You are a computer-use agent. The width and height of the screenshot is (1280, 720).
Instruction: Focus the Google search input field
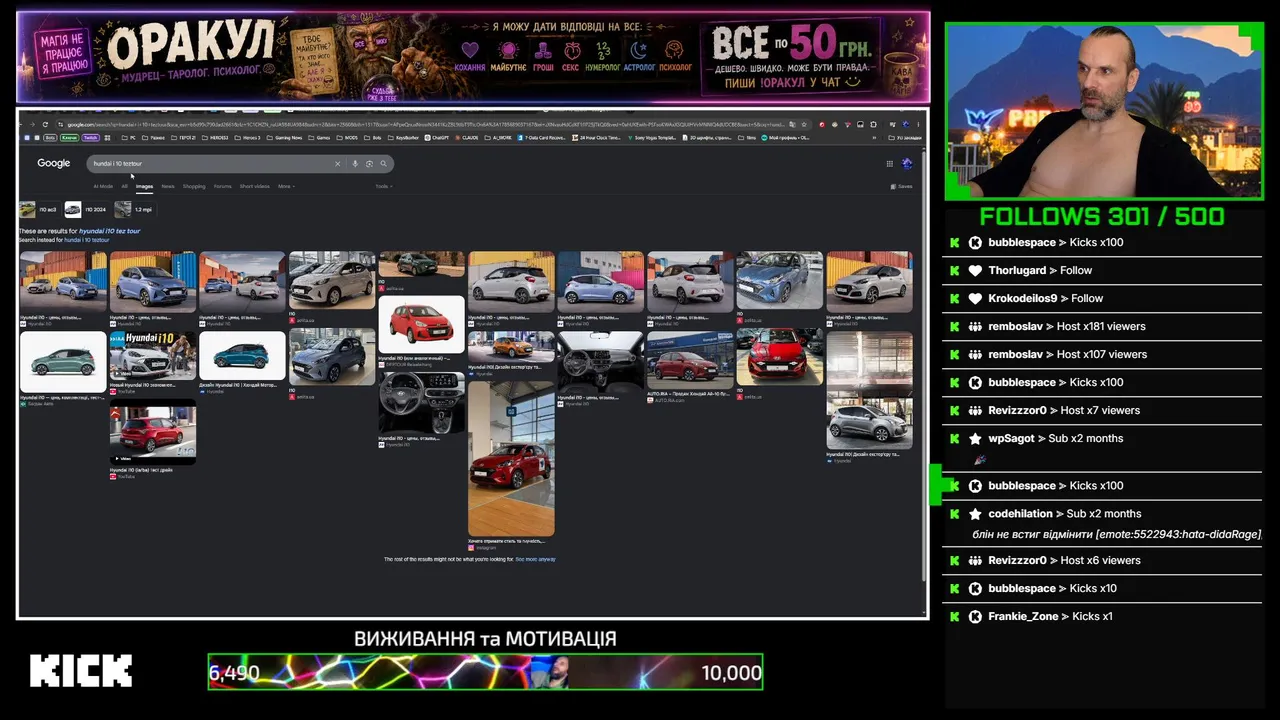tap(211, 164)
